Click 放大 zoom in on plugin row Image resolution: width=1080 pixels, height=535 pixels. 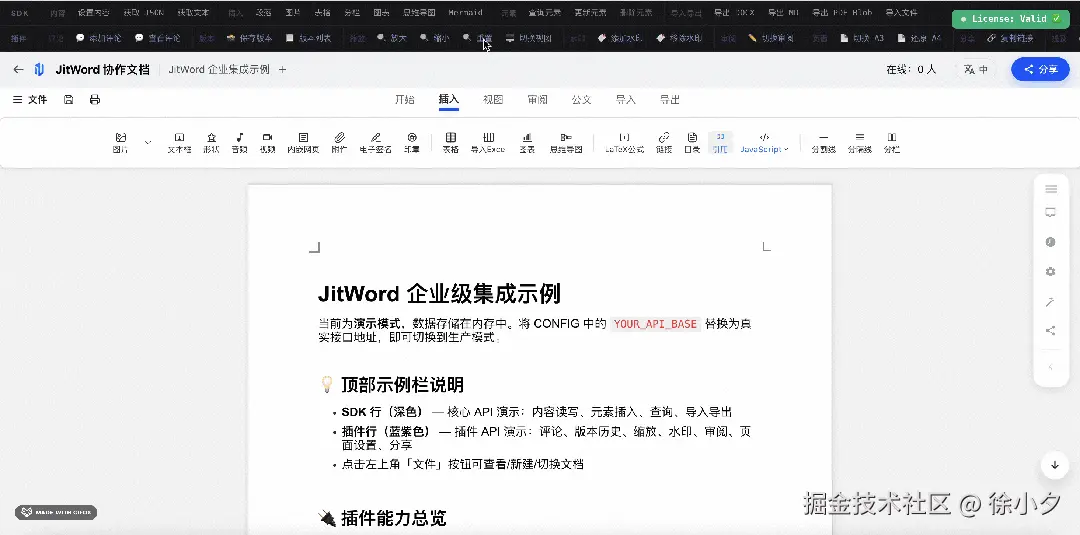tap(392, 39)
